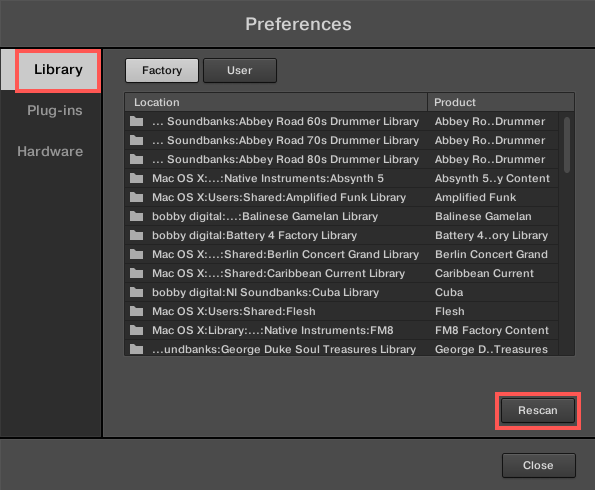
Task: Click product cell 'Amplified Funk'
Action: point(475,197)
